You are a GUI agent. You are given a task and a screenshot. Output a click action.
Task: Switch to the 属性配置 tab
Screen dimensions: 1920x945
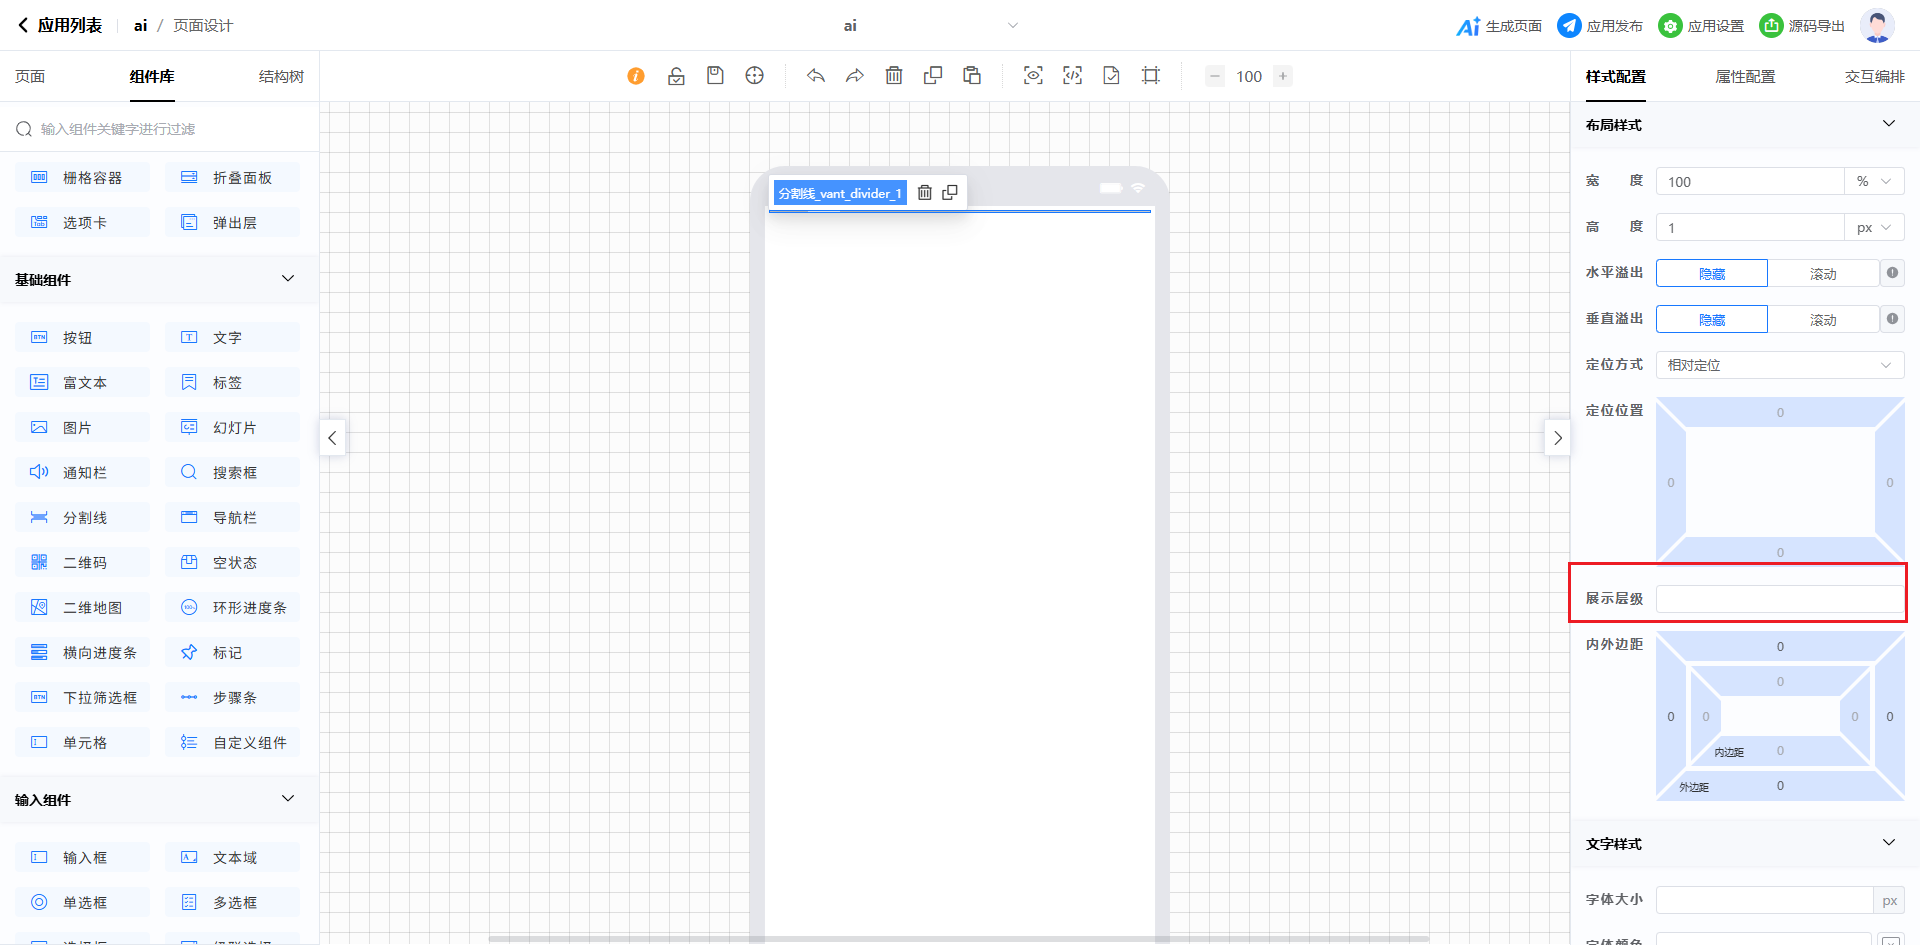click(1745, 77)
